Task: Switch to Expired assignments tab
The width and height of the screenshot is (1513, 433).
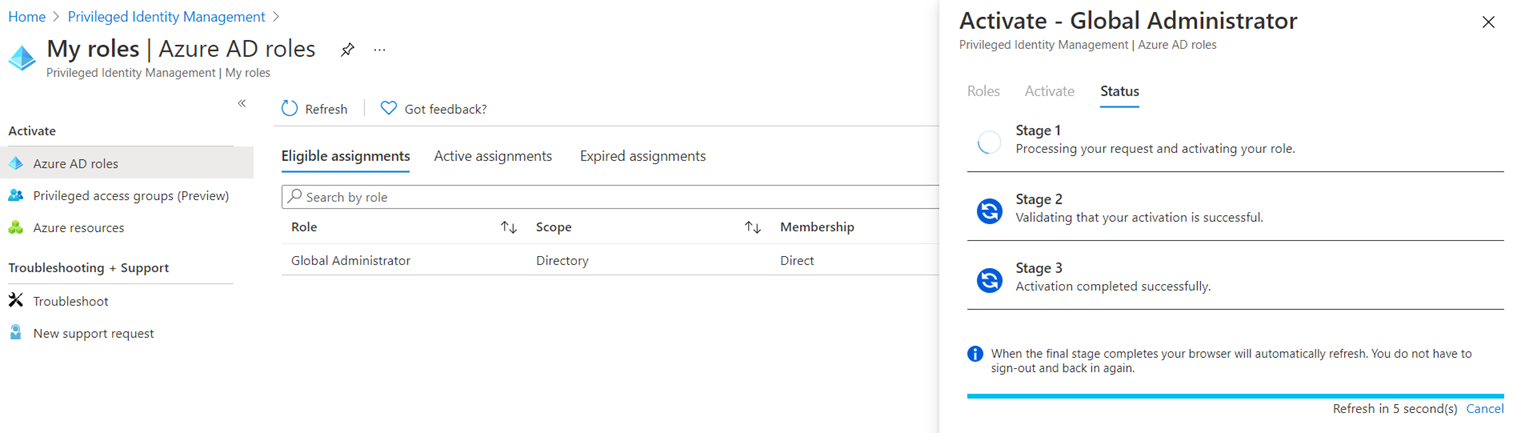Action: pyautogui.click(x=643, y=156)
